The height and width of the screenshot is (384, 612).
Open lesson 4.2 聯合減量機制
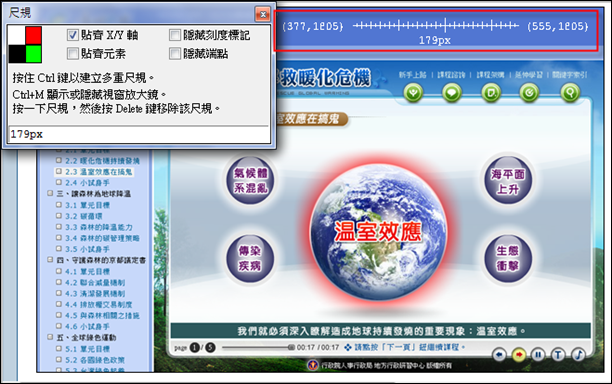click(95, 282)
